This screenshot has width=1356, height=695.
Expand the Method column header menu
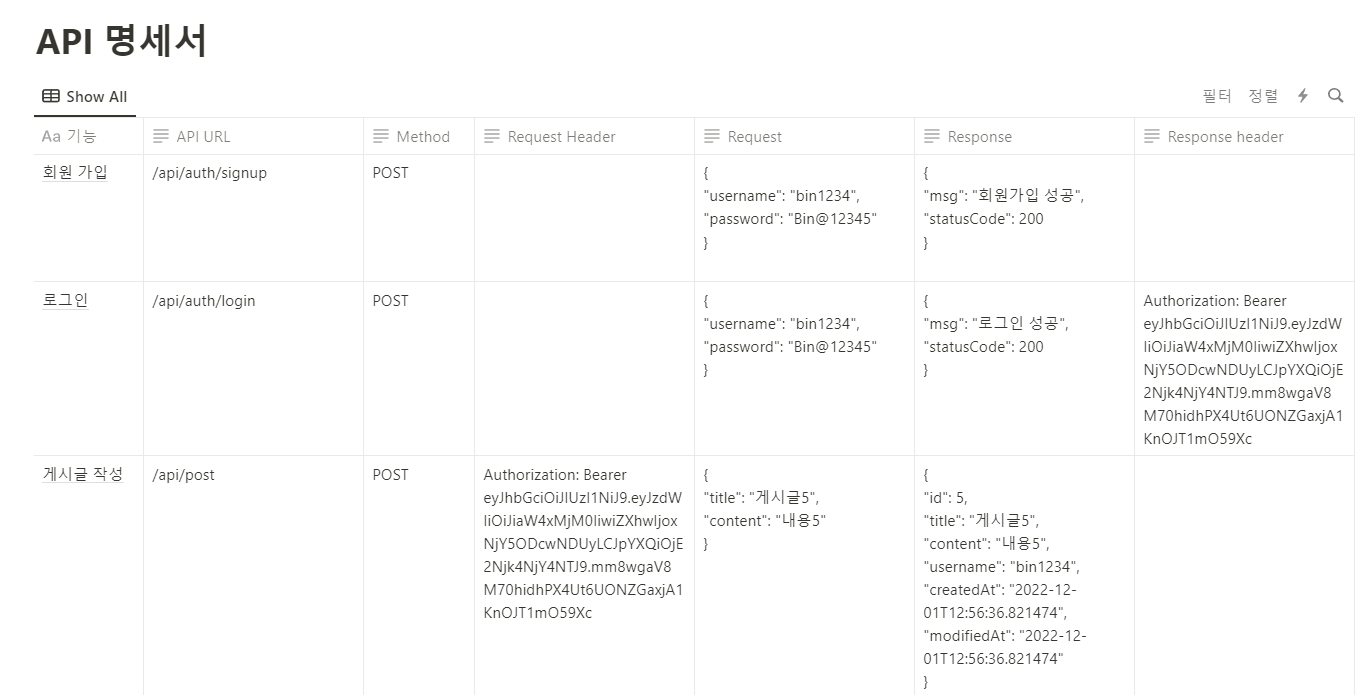pyautogui.click(x=419, y=136)
